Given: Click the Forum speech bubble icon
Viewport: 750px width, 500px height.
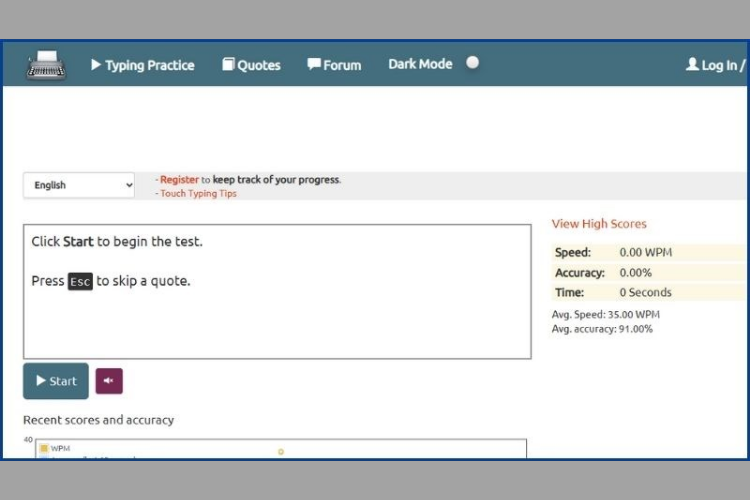Looking at the screenshot, I should [314, 64].
